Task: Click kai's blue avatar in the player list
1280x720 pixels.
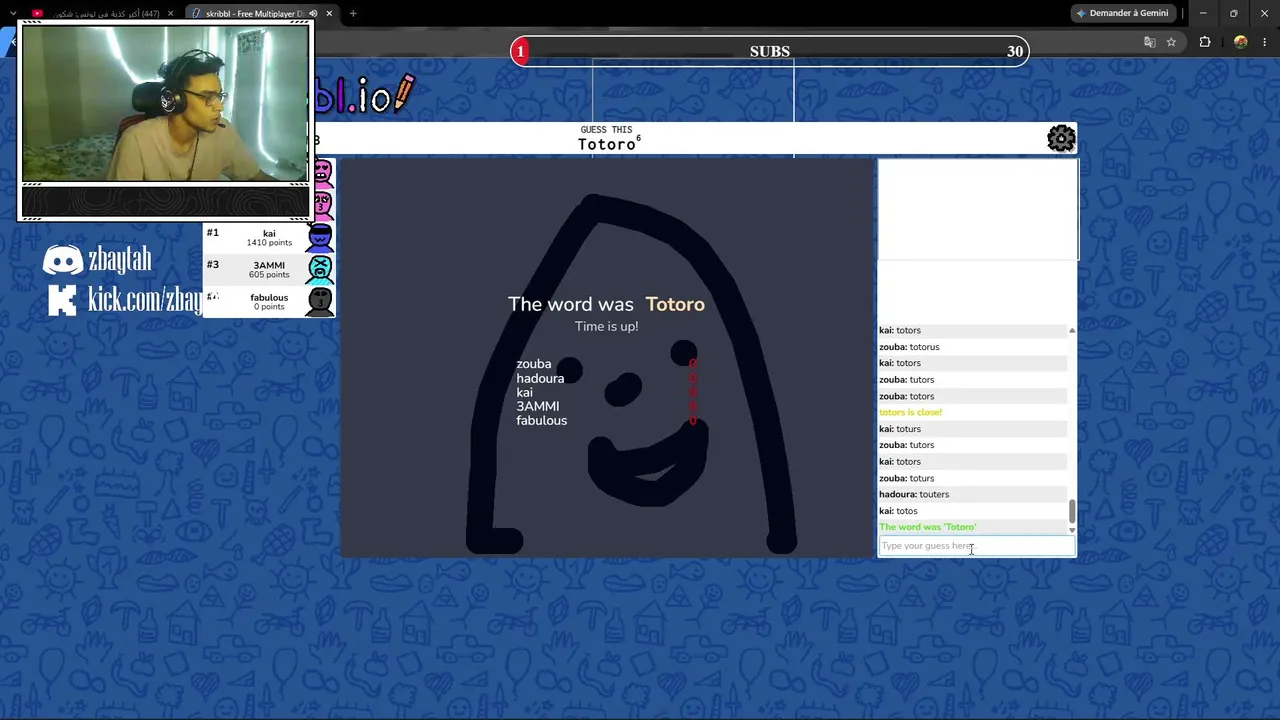Action: [x=320, y=237]
